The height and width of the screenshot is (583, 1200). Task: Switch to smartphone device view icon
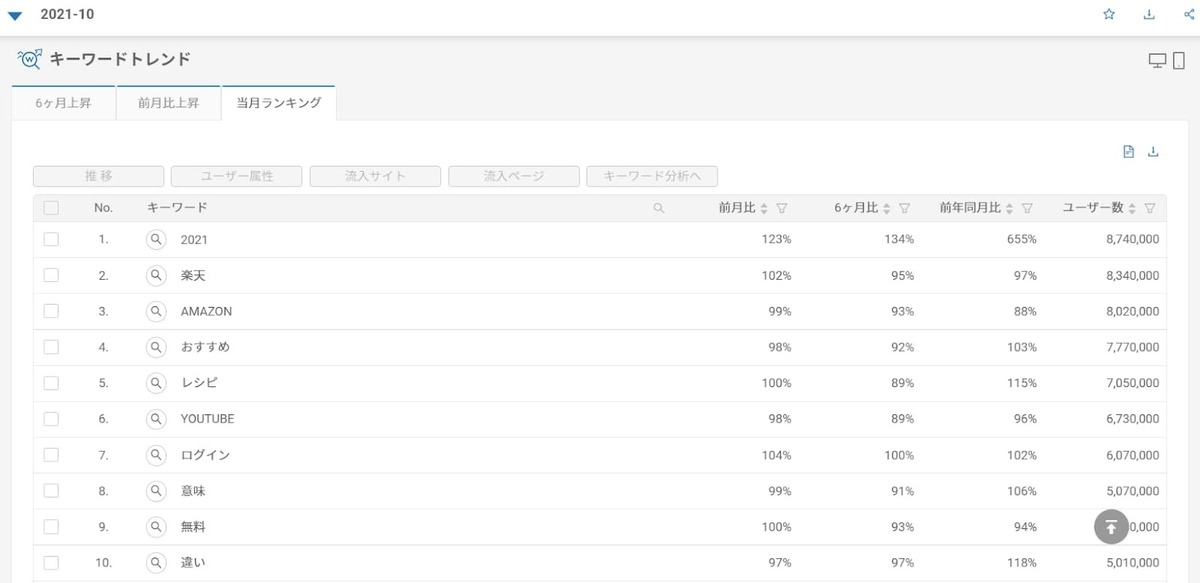click(1178, 60)
